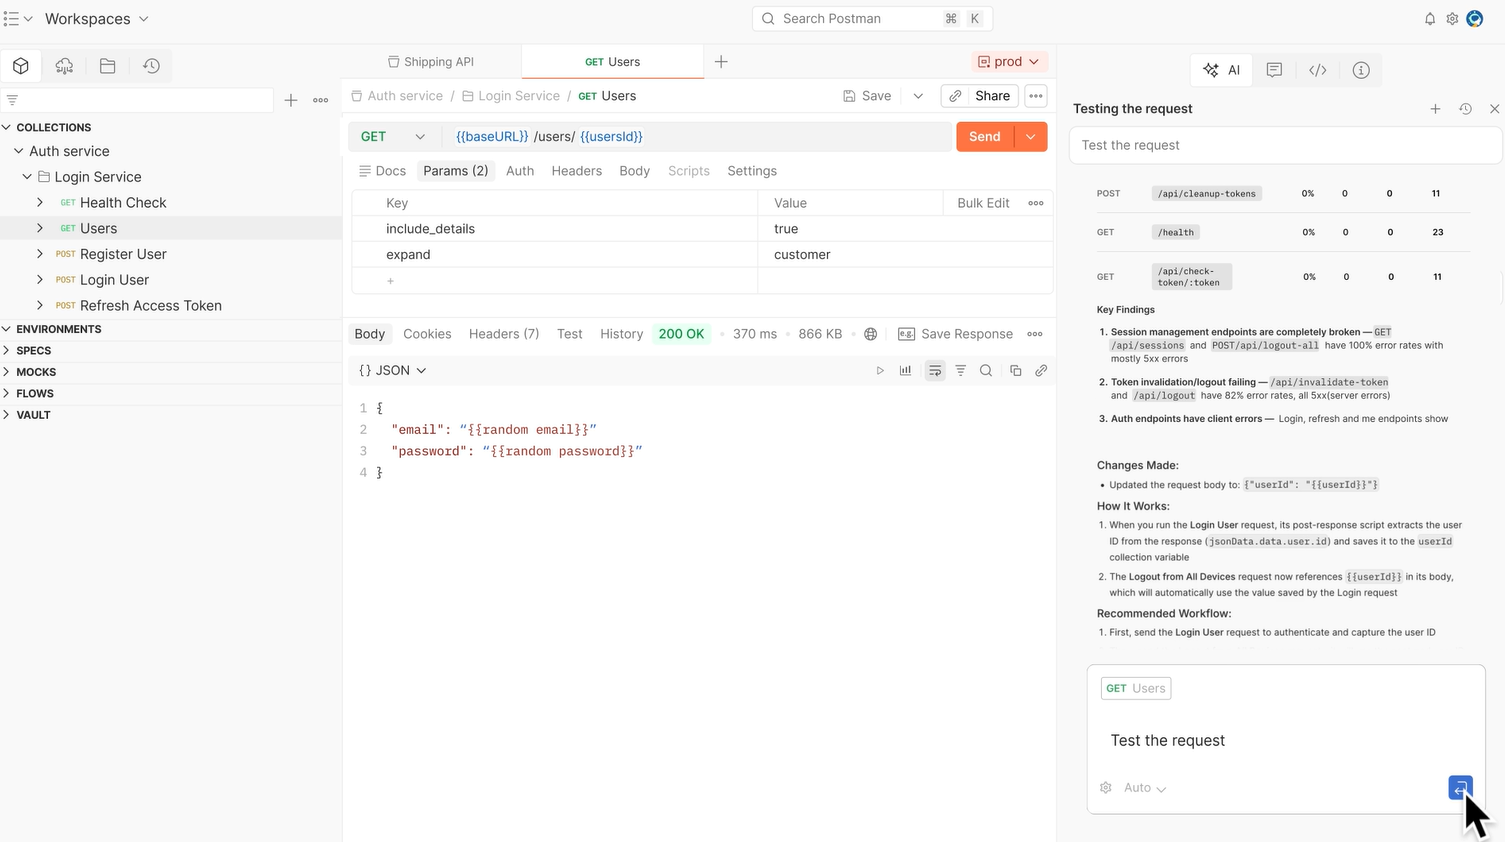Image resolution: width=1505 pixels, height=842 pixels.
Task: Open AI prompt settings gear
Action: point(1106,788)
